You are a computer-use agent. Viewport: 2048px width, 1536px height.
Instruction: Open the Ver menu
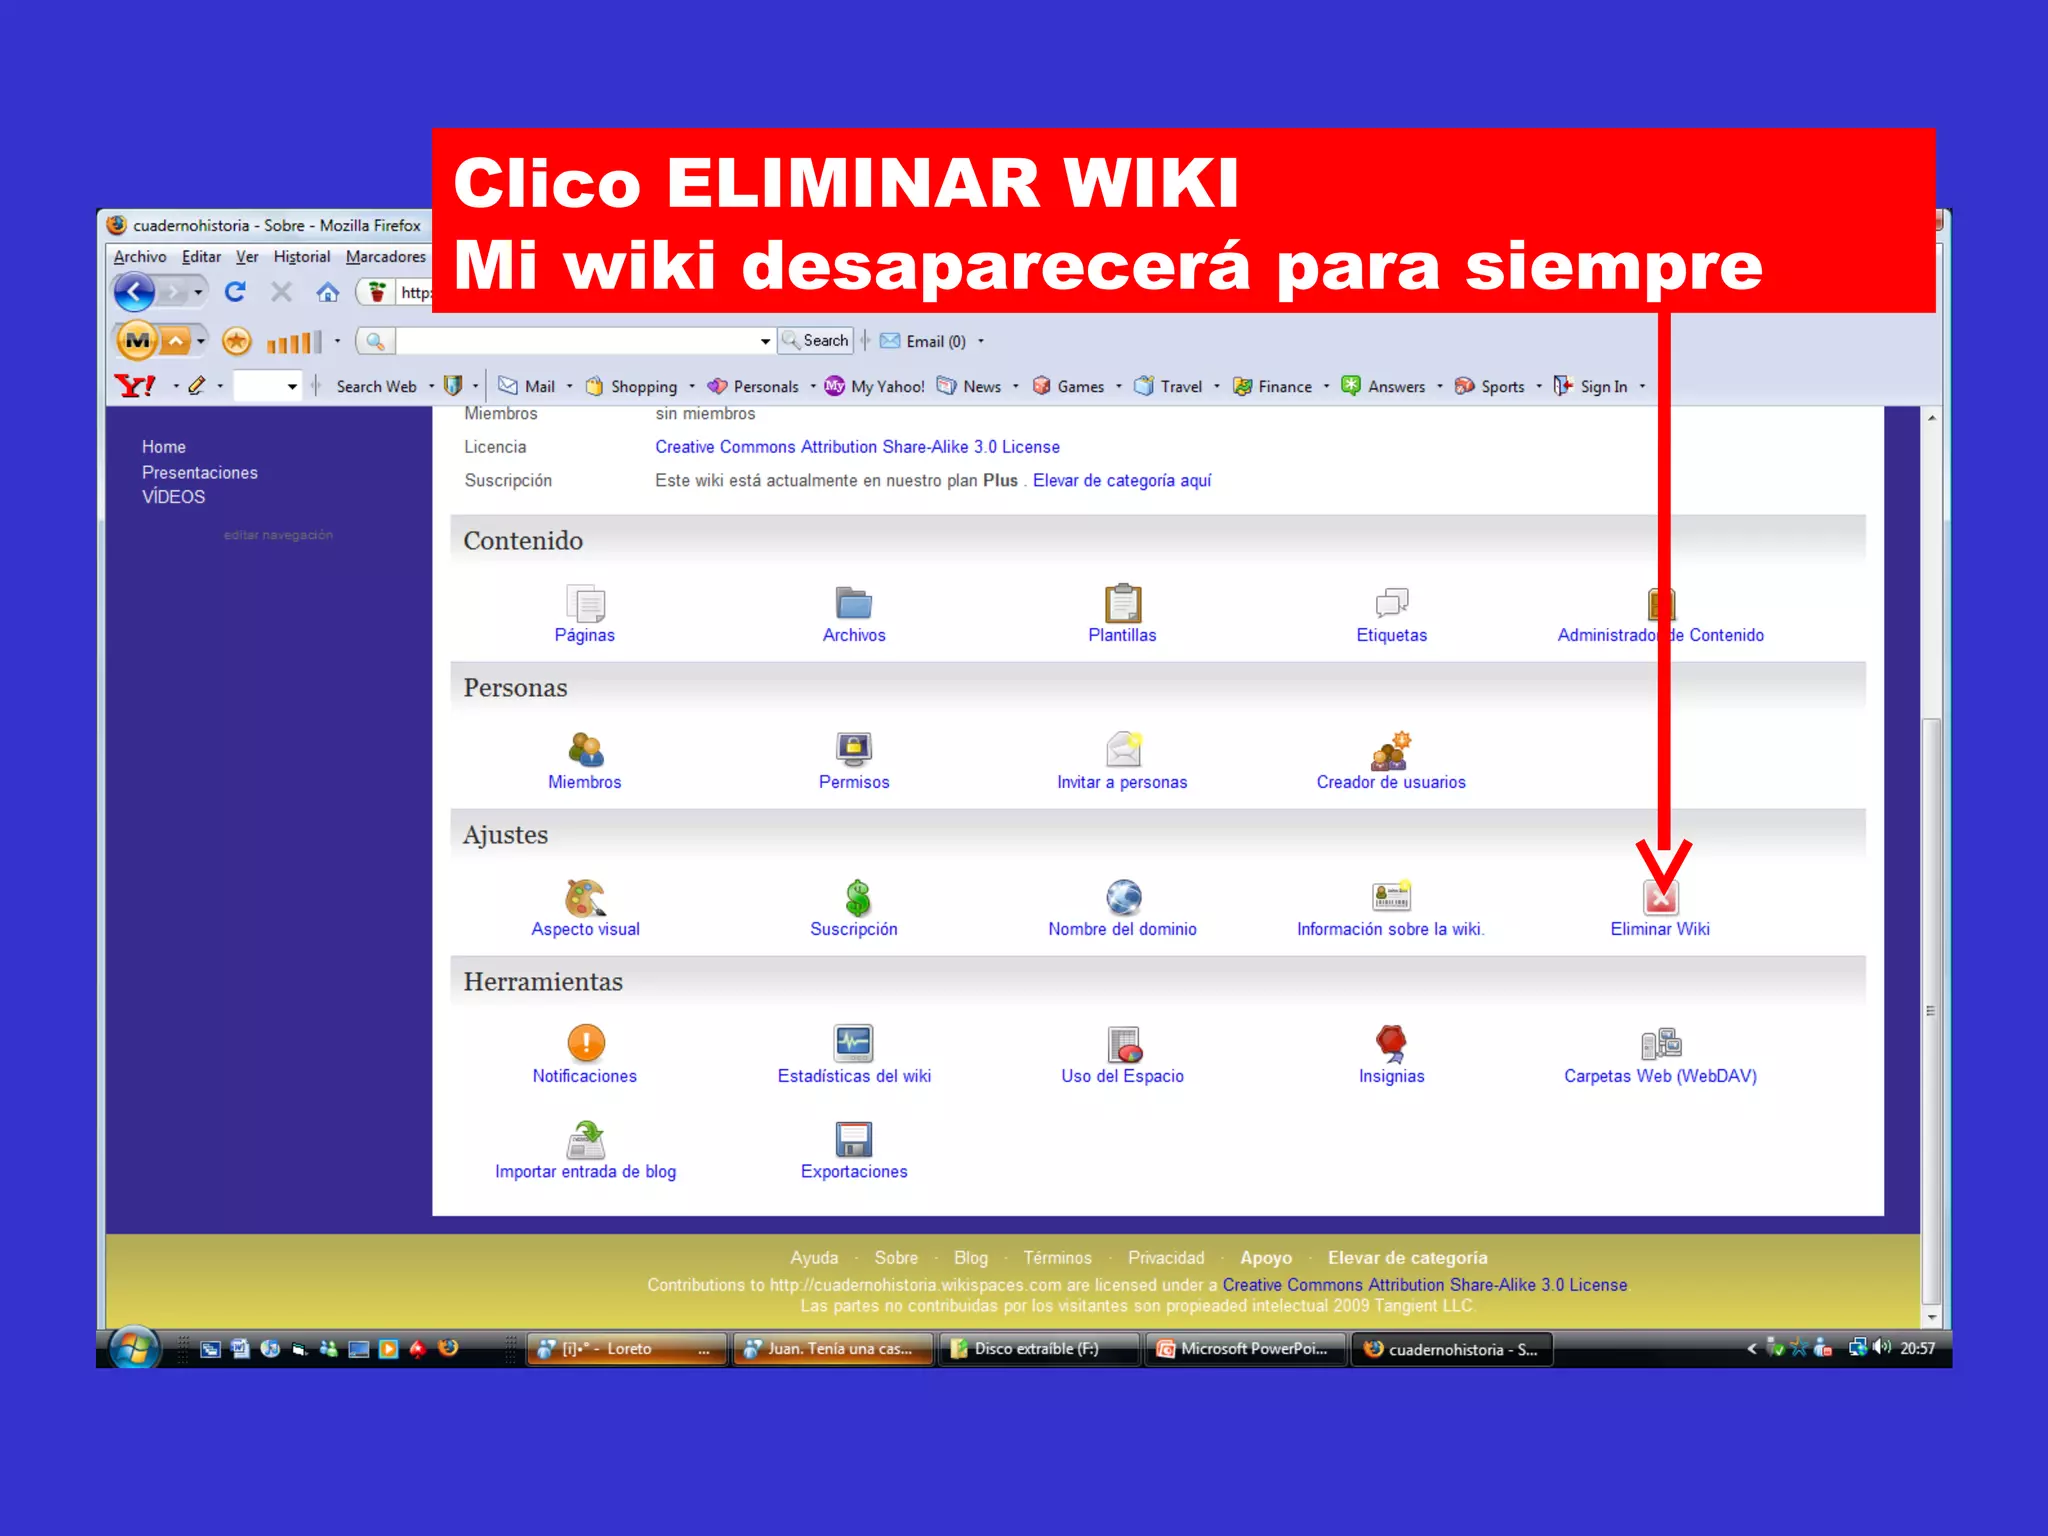[x=247, y=257]
